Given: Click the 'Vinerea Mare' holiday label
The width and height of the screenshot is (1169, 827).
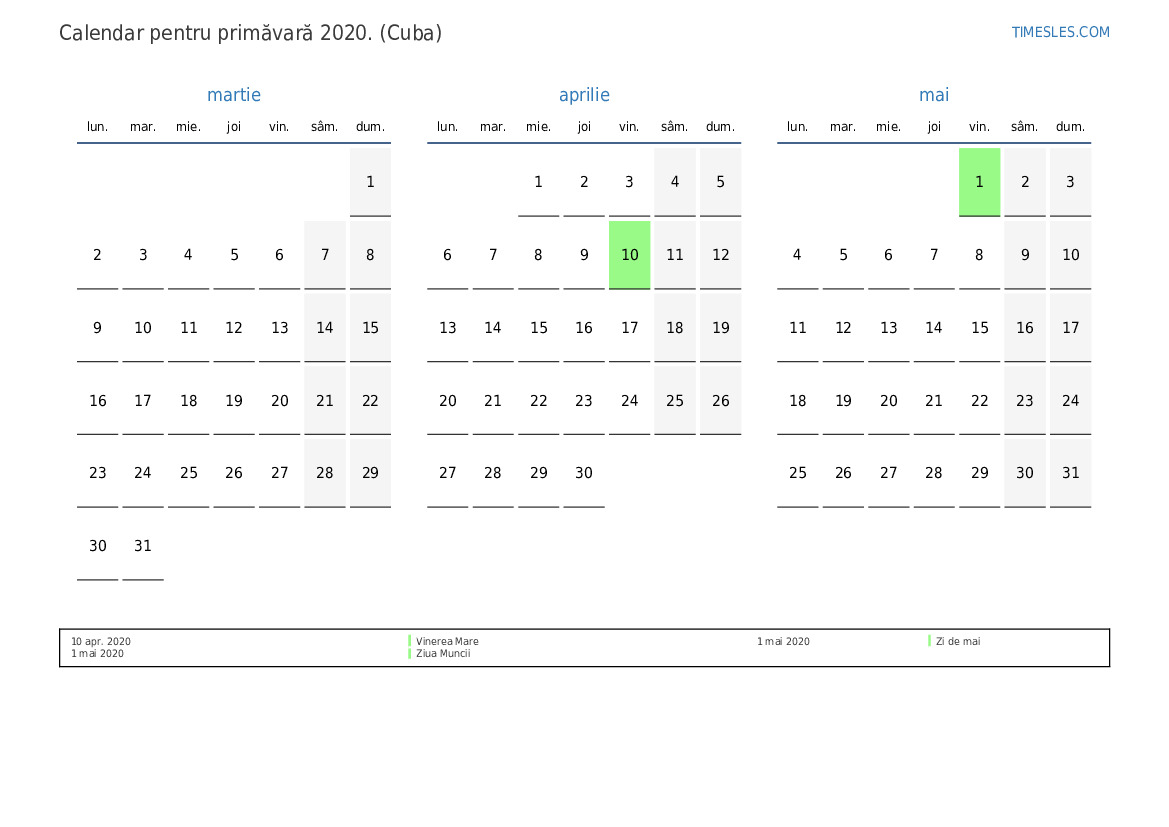Looking at the screenshot, I should tap(447, 641).
